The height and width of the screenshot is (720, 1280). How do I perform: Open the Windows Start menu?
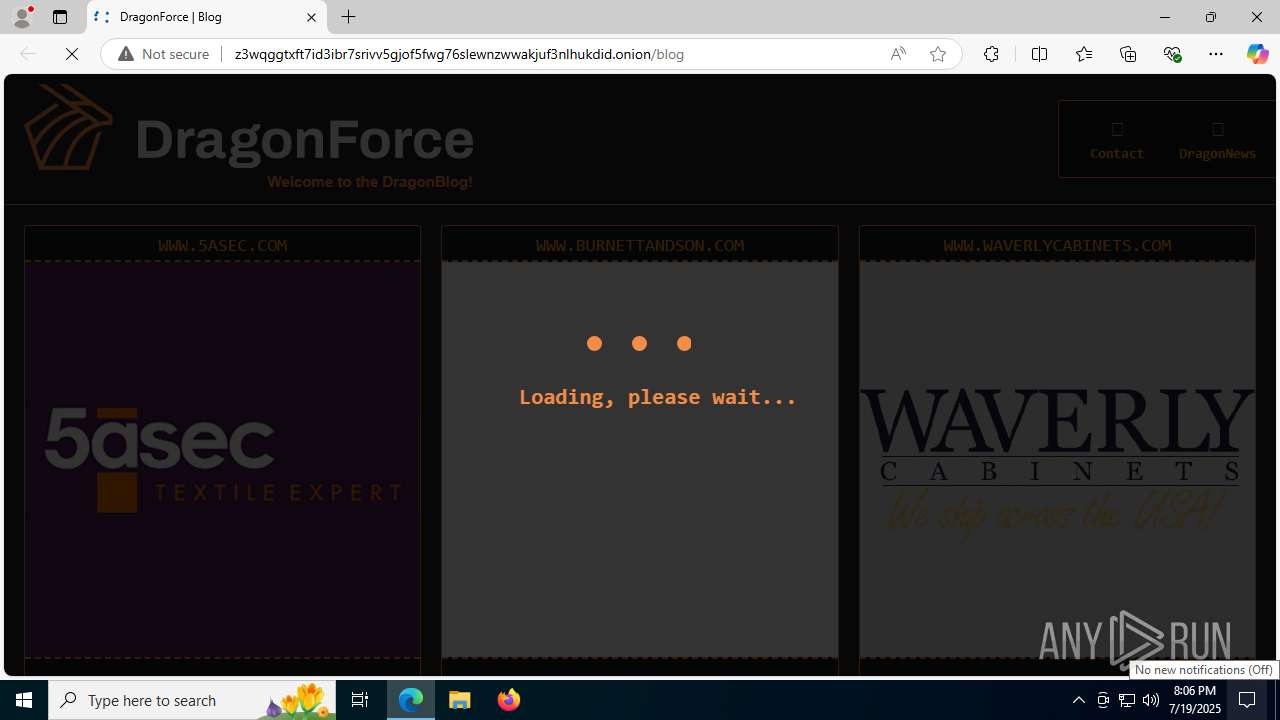[x=24, y=700]
